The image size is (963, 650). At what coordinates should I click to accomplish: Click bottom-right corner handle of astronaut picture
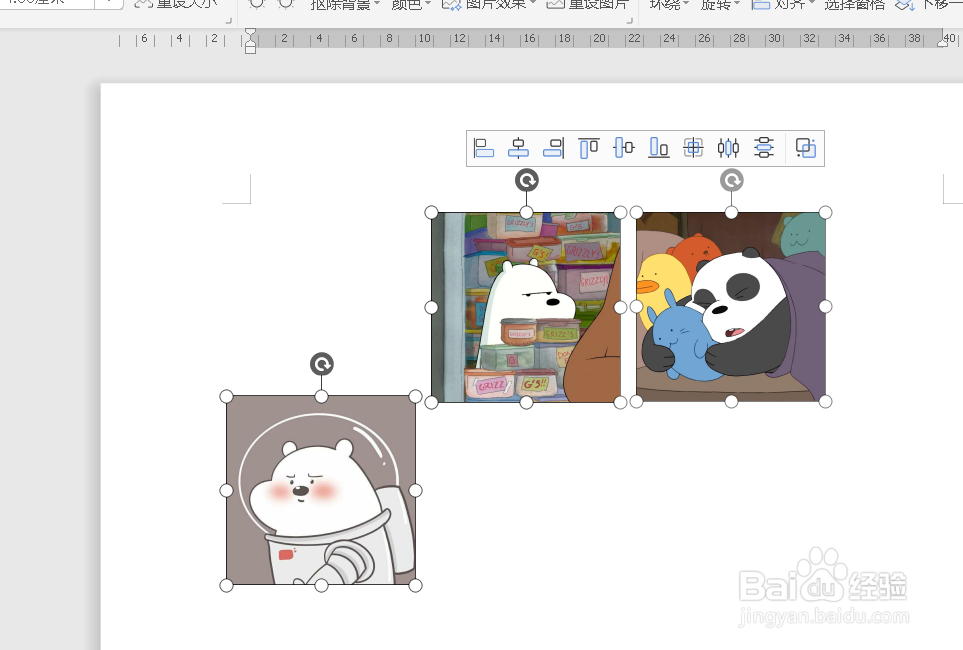coord(415,585)
